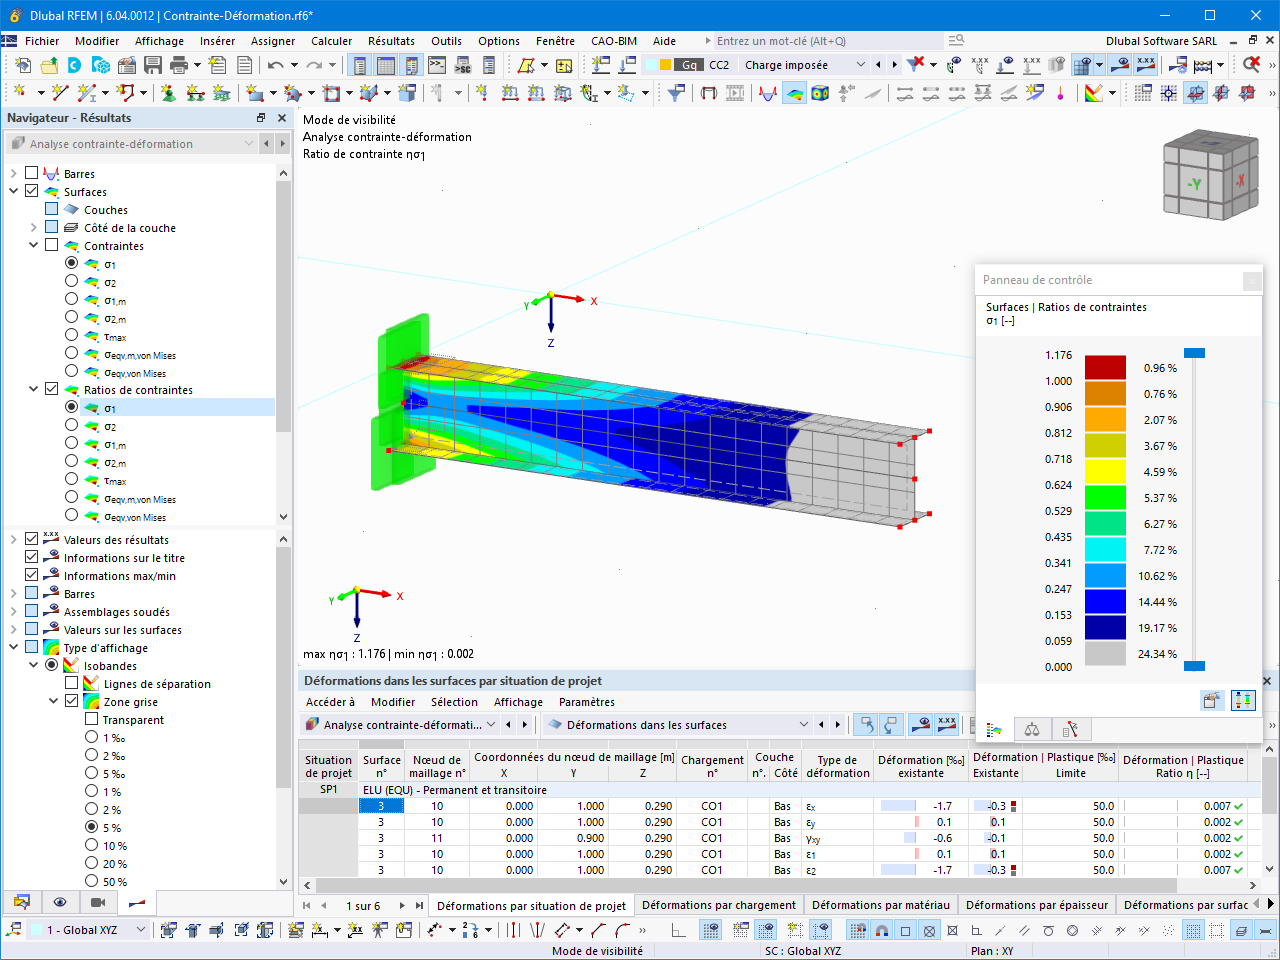This screenshot has width=1280, height=960.
Task: Click the result values x.xx toolbar icon
Action: [1146, 65]
